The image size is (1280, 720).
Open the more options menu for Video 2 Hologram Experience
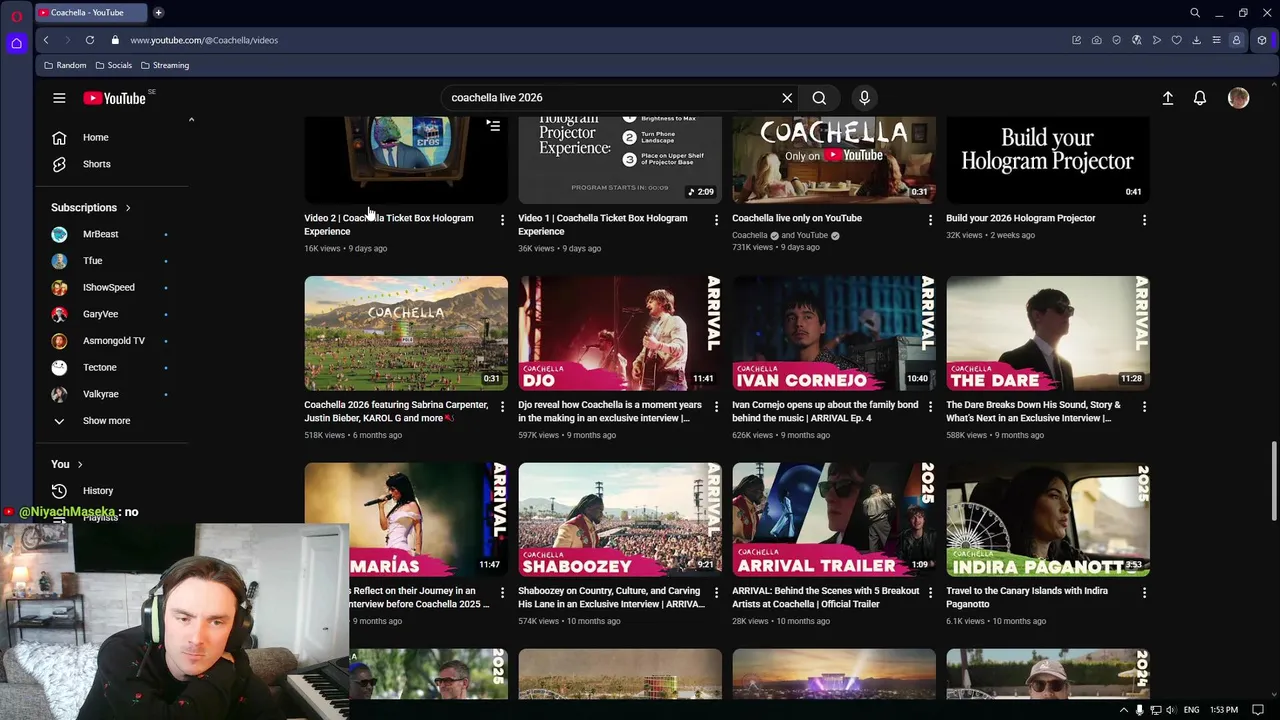click(x=502, y=220)
